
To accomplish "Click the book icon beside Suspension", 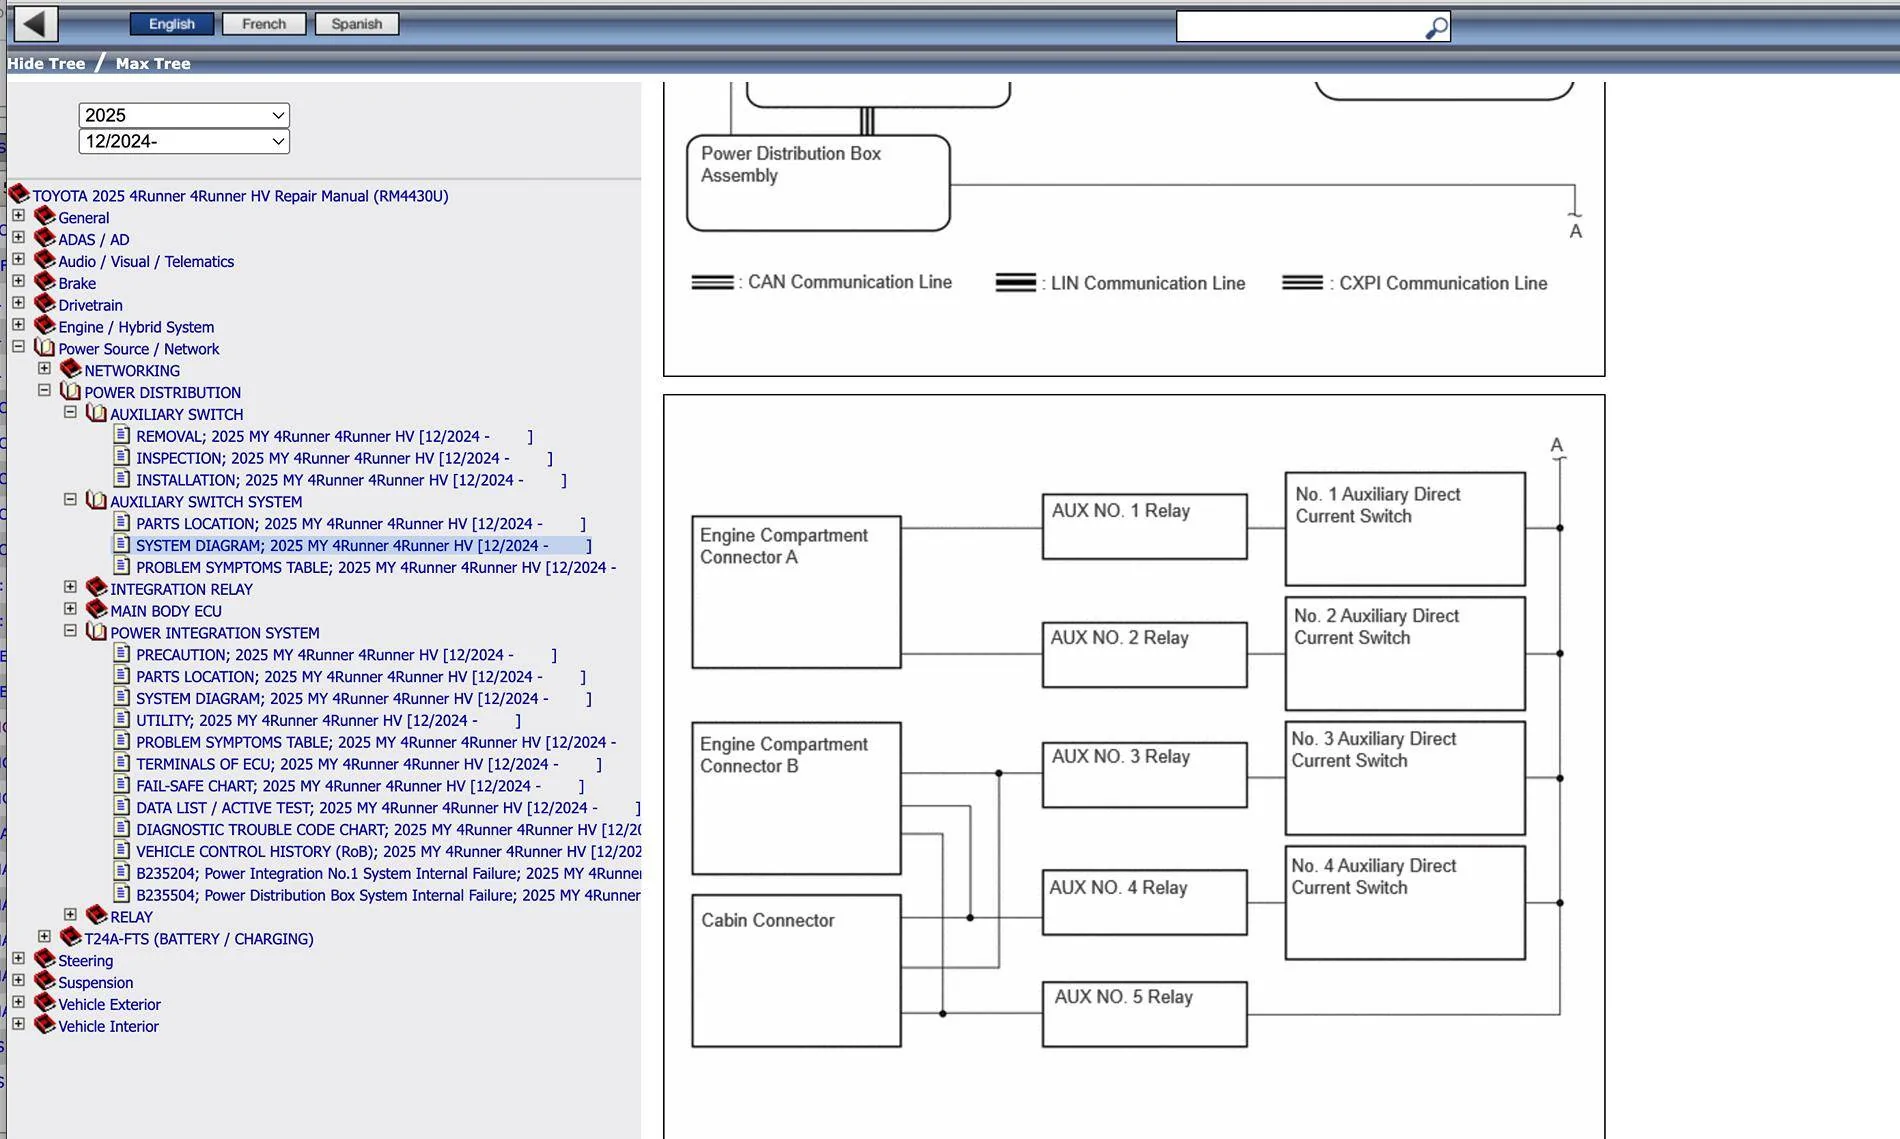I will 44,982.
